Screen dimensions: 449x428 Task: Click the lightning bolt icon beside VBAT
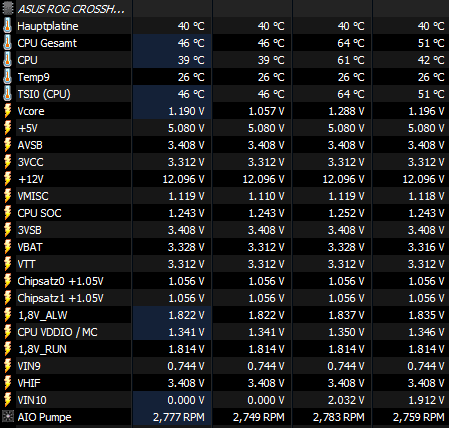point(7,247)
